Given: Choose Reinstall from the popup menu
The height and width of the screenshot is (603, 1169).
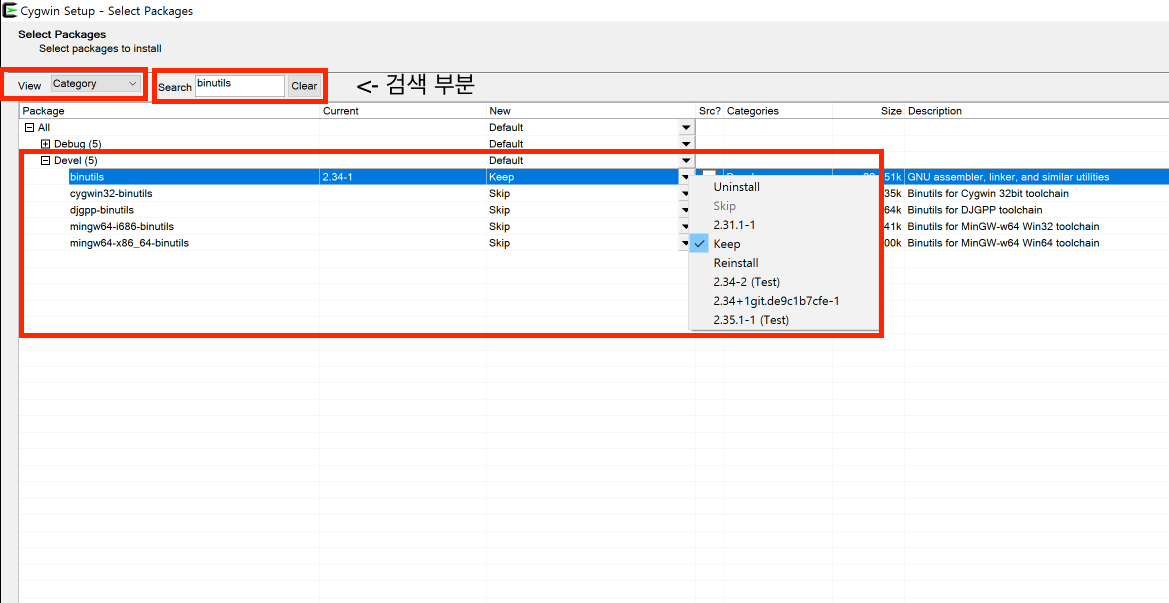Looking at the screenshot, I should click(x=783, y=262).
